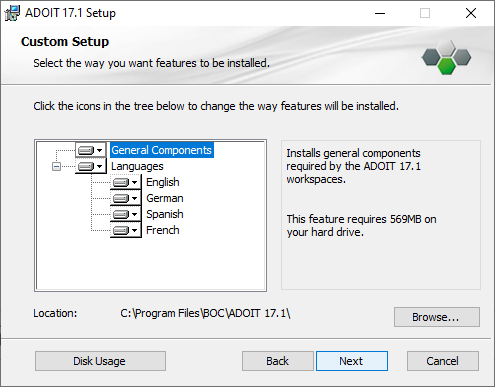The image size is (495, 387).
Task: Open German feature install dropdown
Action: pos(126,198)
